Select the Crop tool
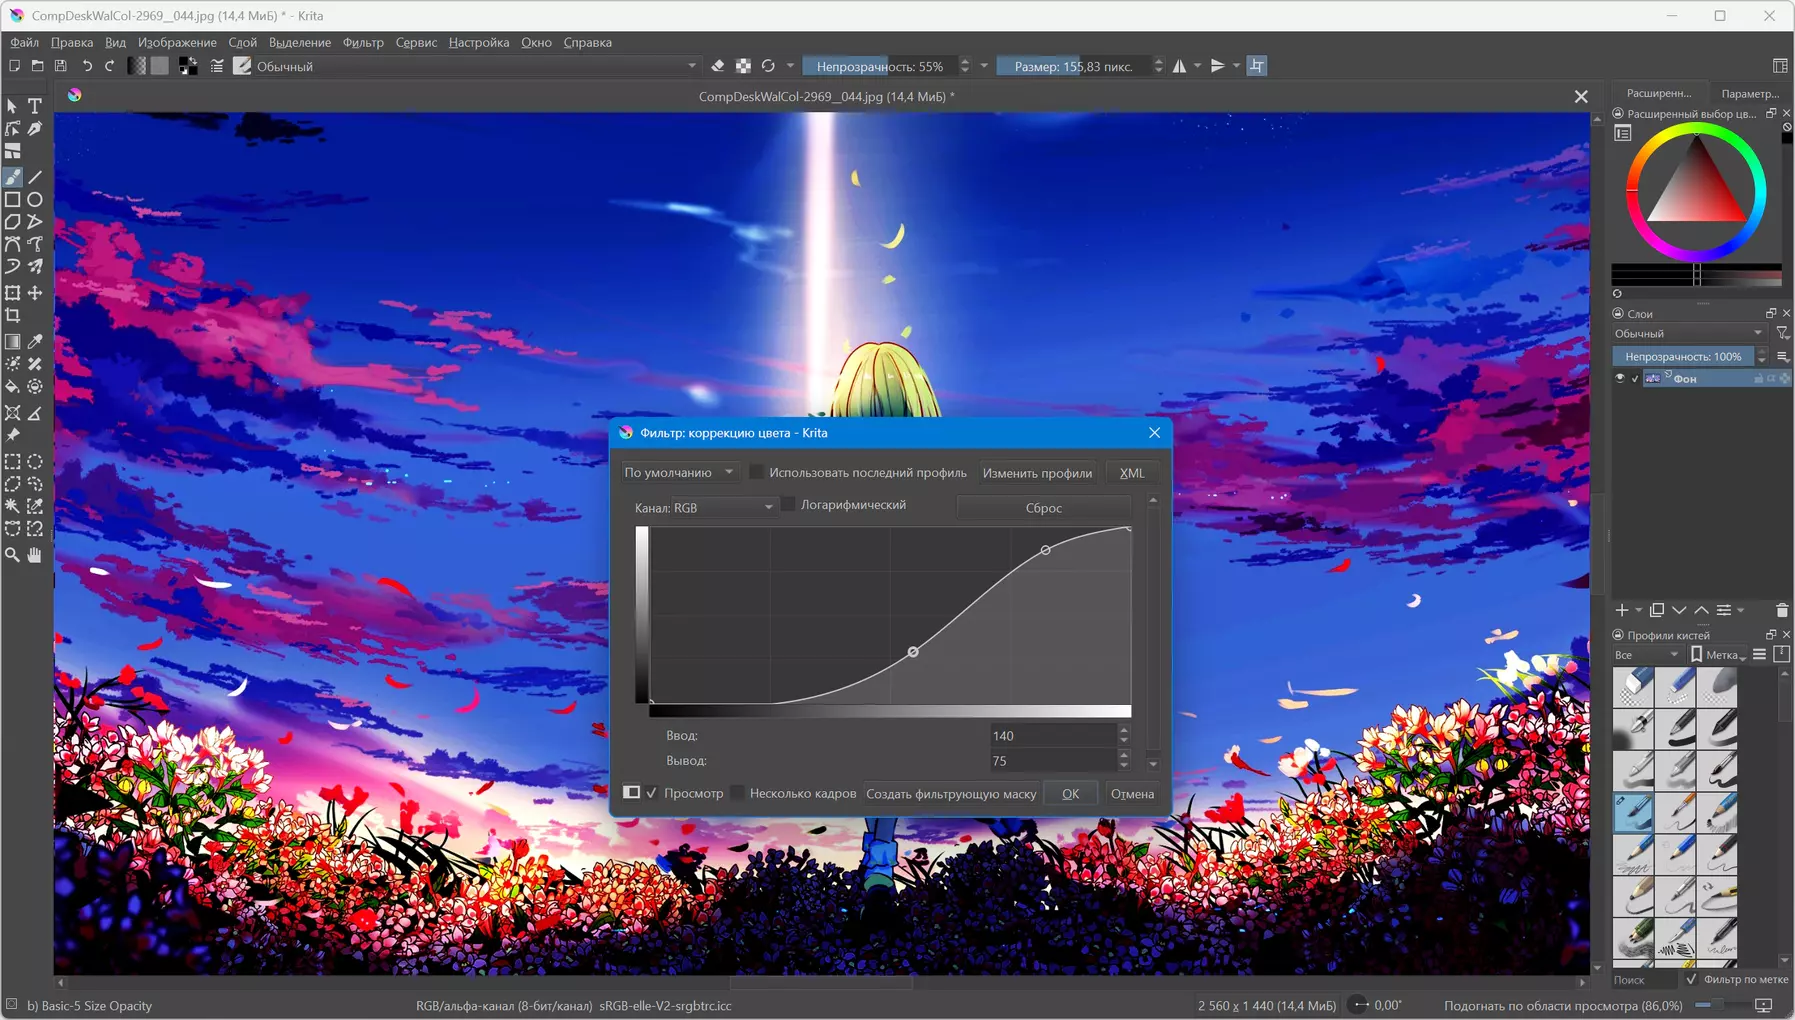The width and height of the screenshot is (1795, 1020). tap(13, 315)
